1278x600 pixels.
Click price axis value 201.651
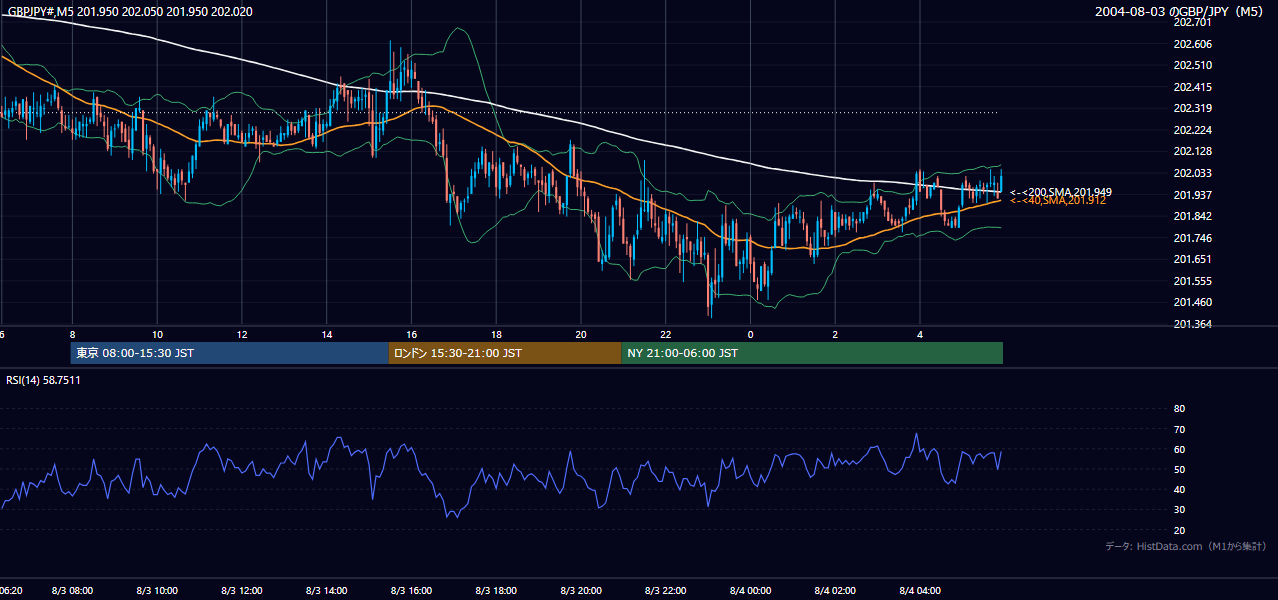click(1192, 259)
